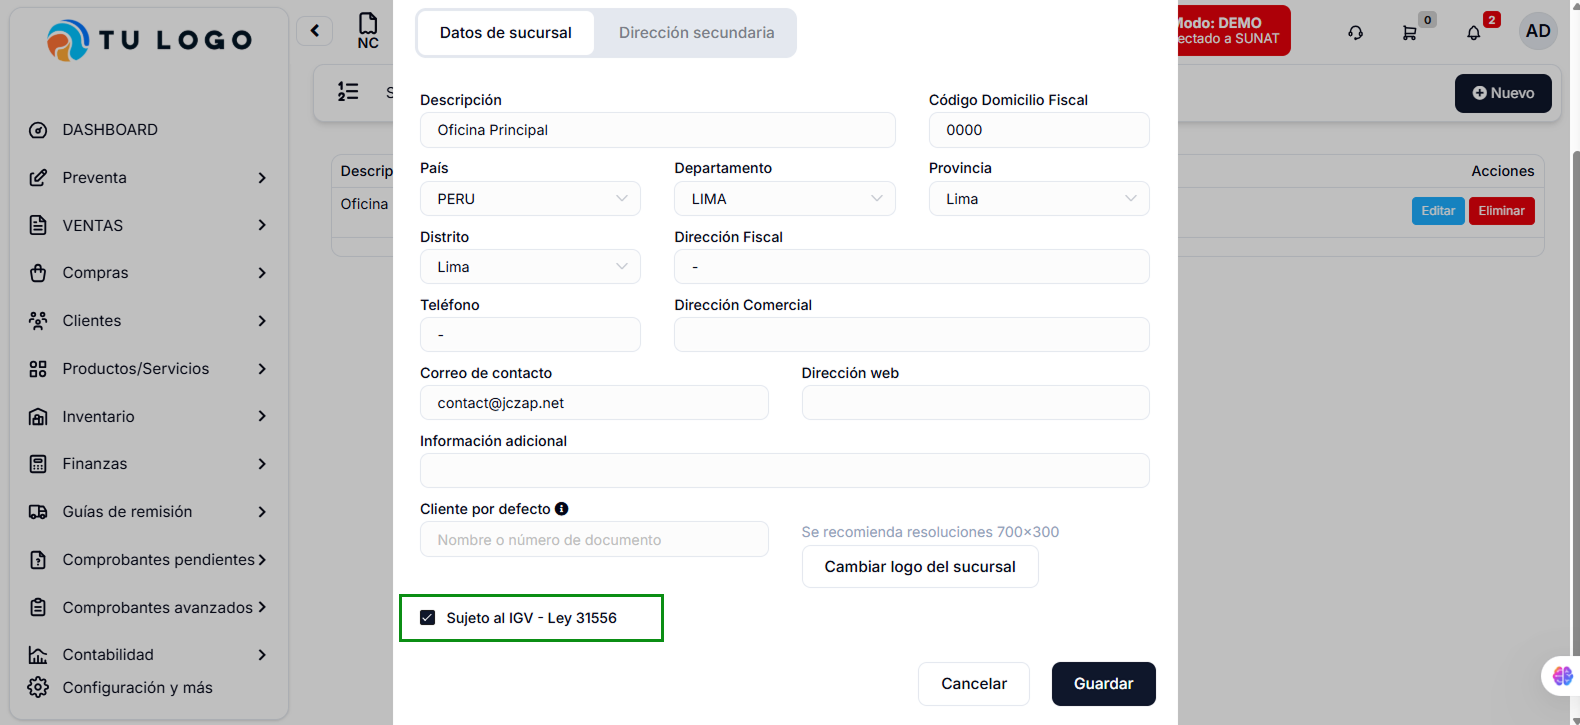Switch to Dirección secundaria tab
The height and width of the screenshot is (725, 1580).
[x=696, y=33]
